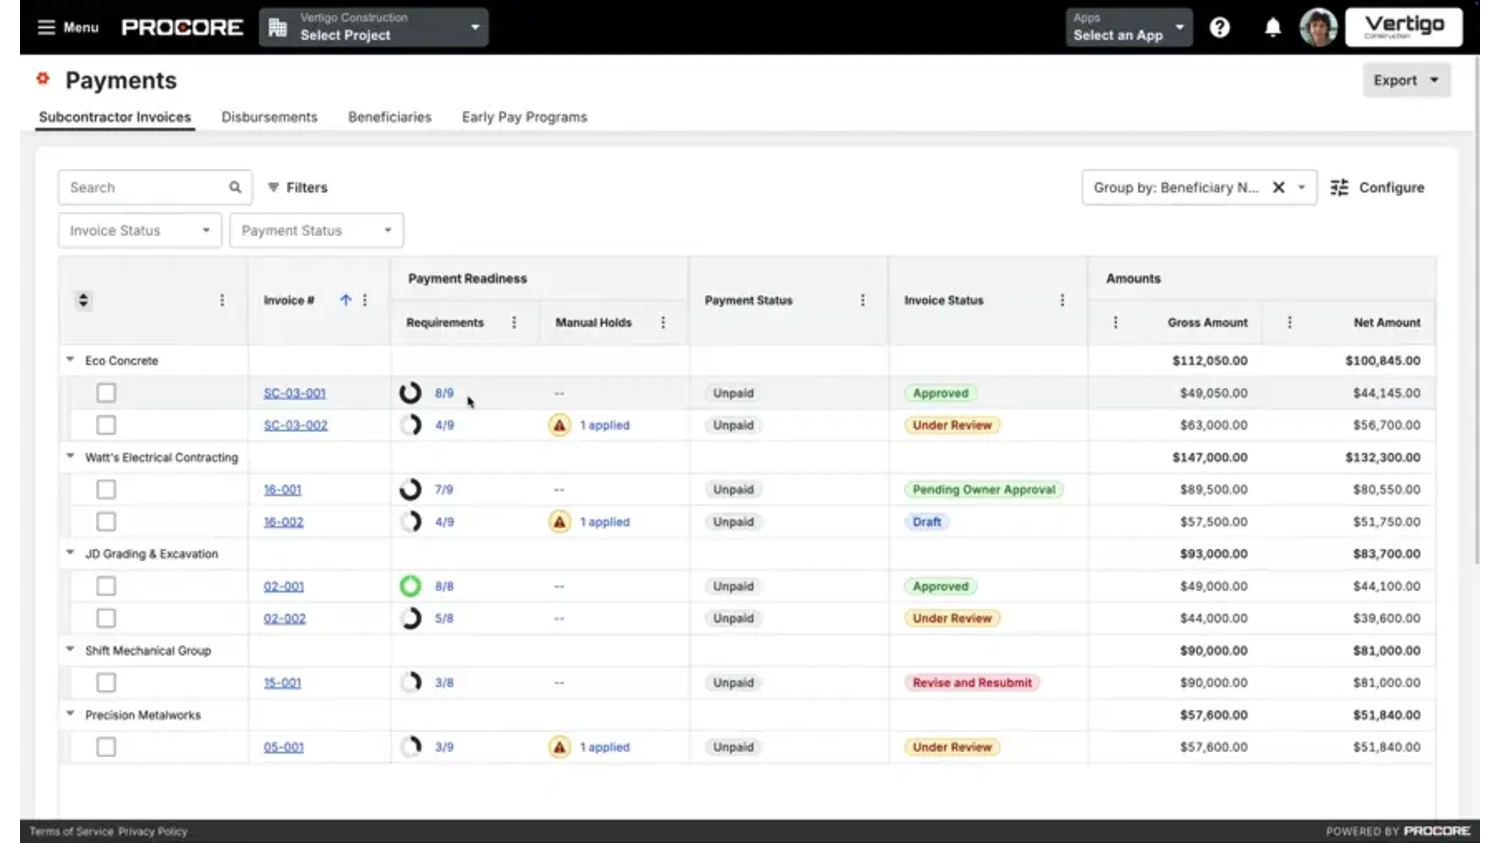Switch to Disbursements tab
The width and height of the screenshot is (1500, 843).
pyautogui.click(x=269, y=117)
